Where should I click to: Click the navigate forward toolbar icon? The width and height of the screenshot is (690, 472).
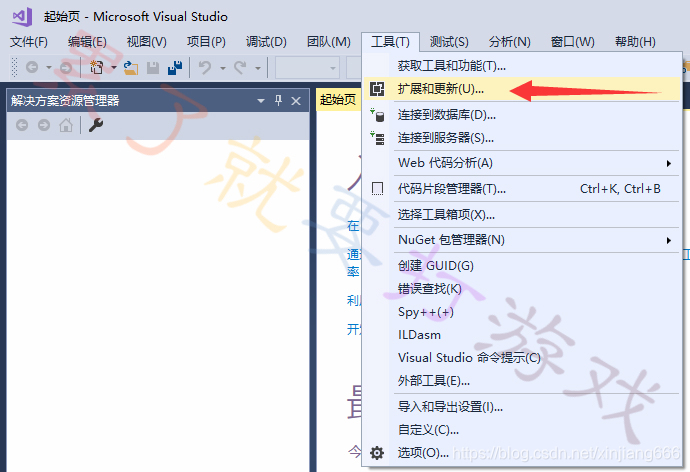(x=66, y=67)
